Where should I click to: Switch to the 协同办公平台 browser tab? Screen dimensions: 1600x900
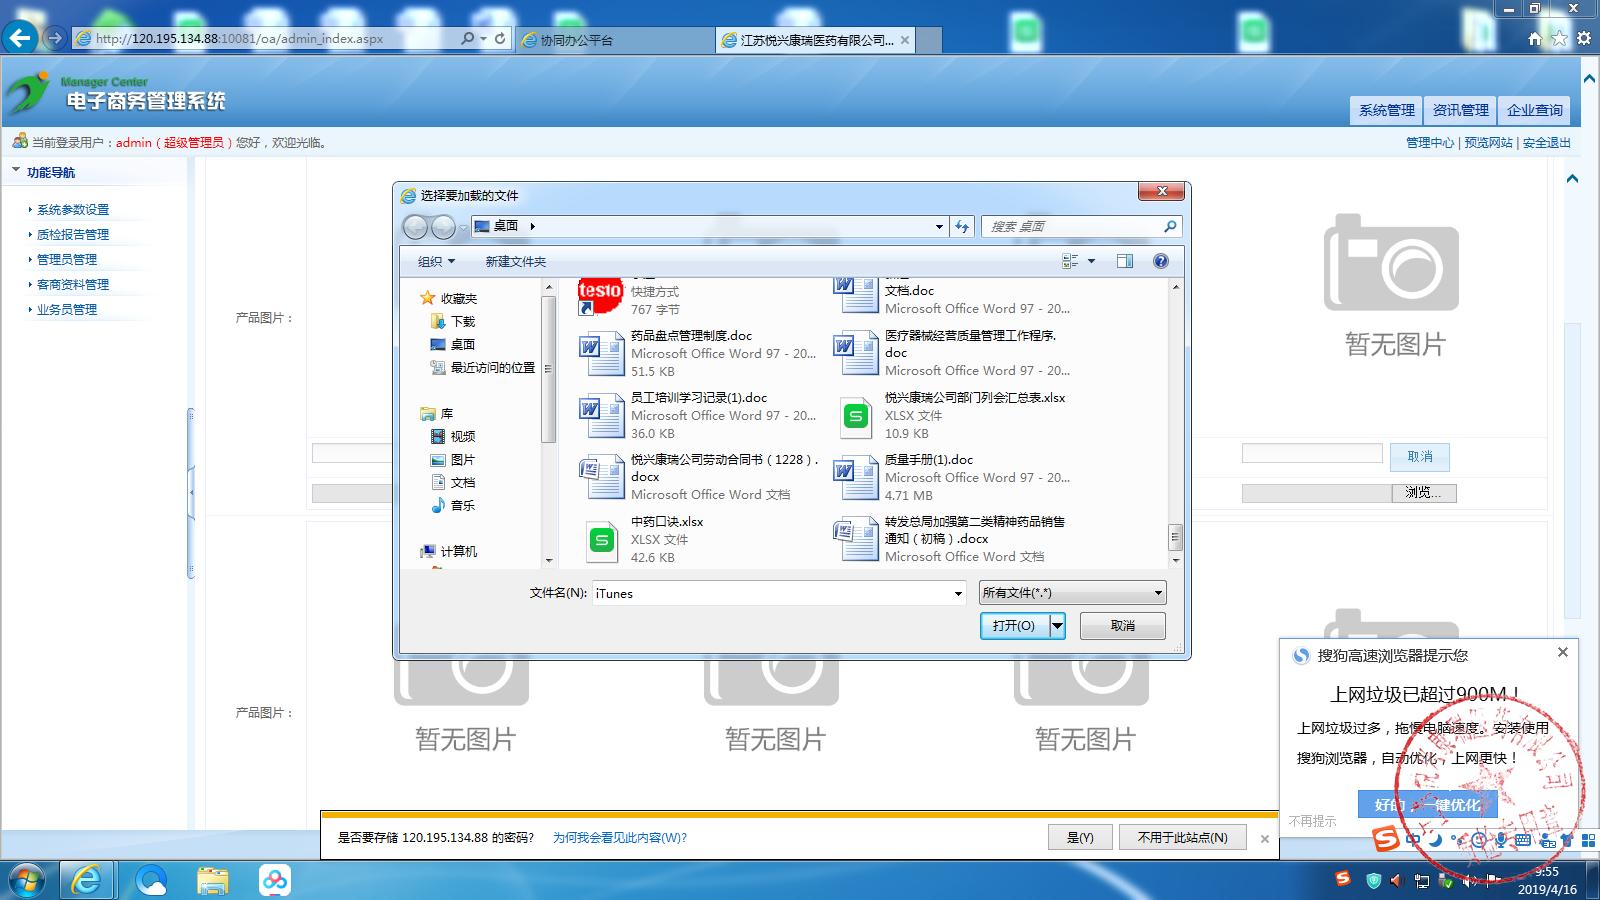click(x=617, y=40)
